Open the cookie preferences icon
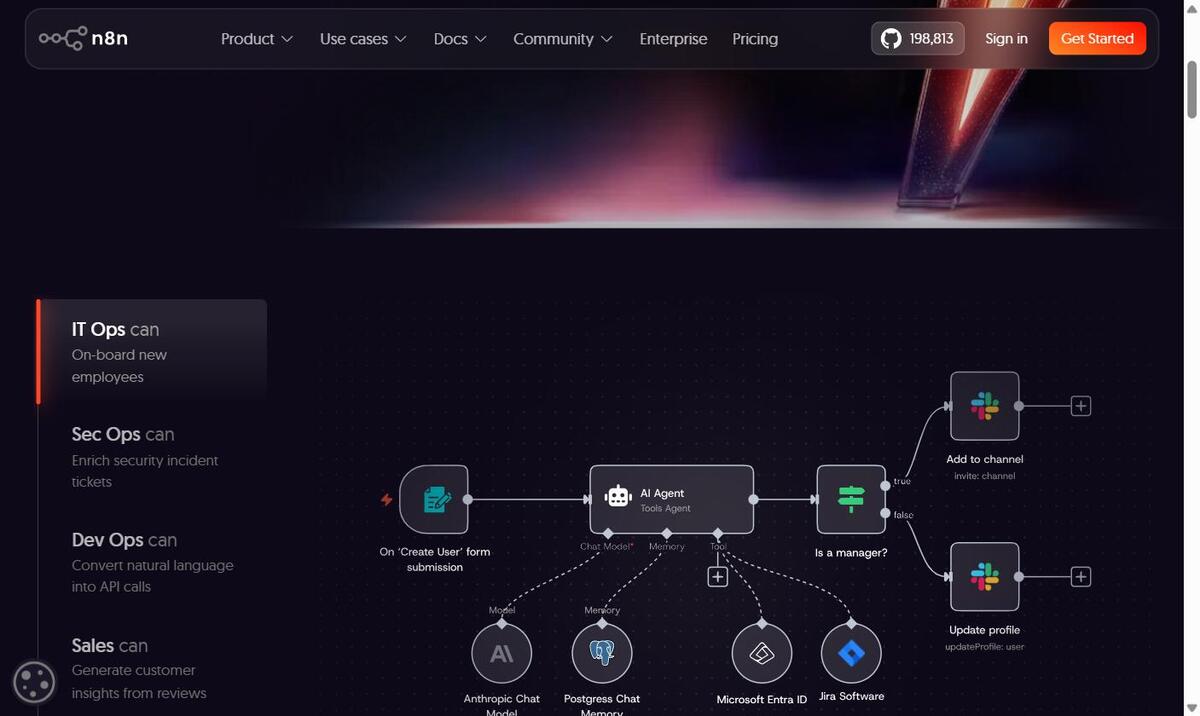The height and width of the screenshot is (716, 1200). pyautogui.click(x=33, y=682)
